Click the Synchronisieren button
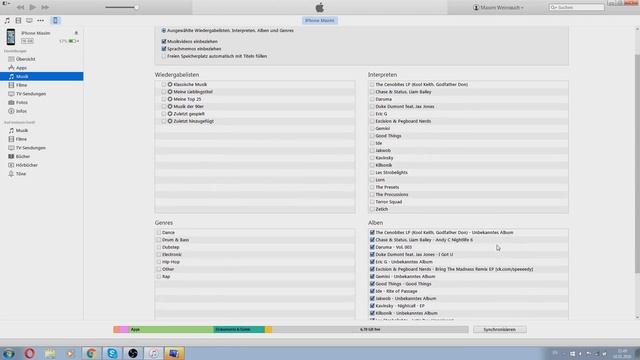This screenshot has height=360, width=640. click(500, 329)
